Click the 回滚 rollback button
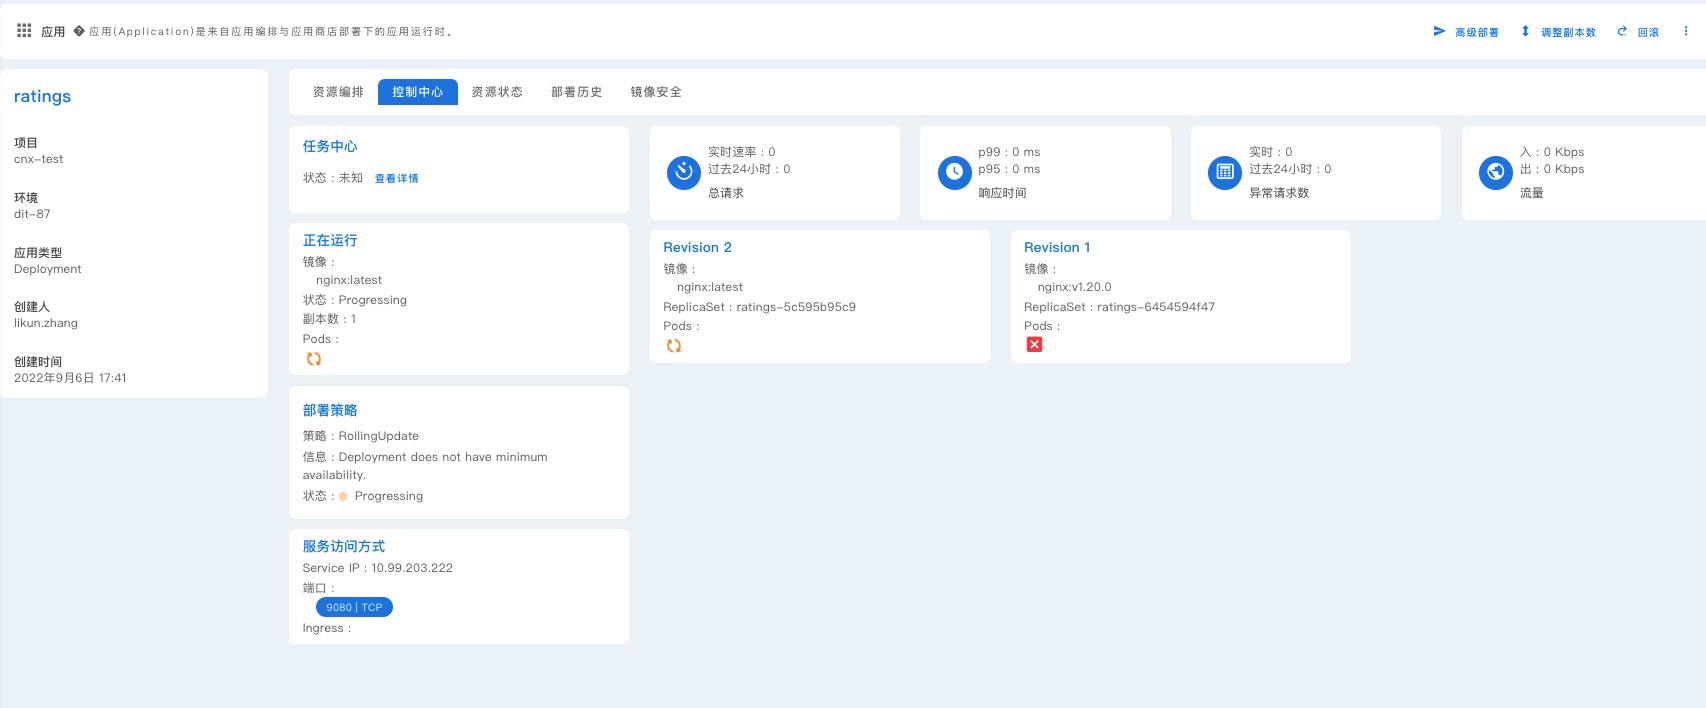1706x708 pixels. pos(1639,32)
